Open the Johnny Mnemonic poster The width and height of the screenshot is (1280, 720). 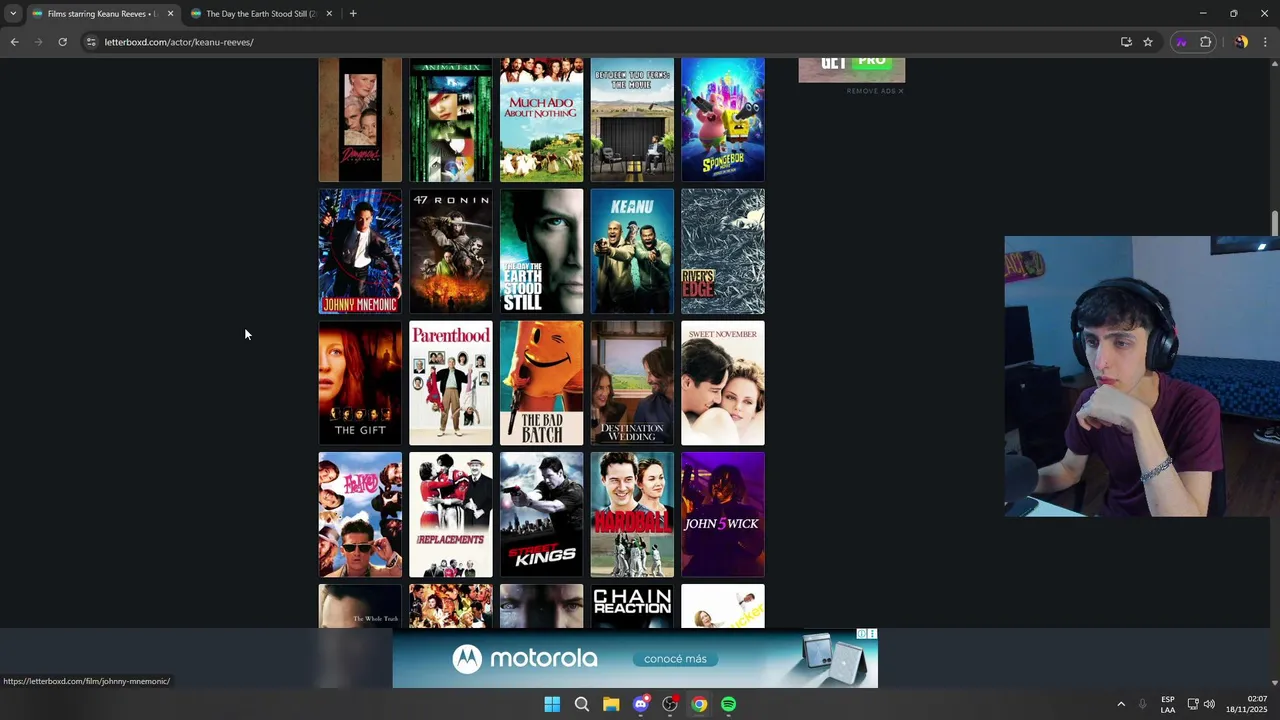tap(360, 251)
